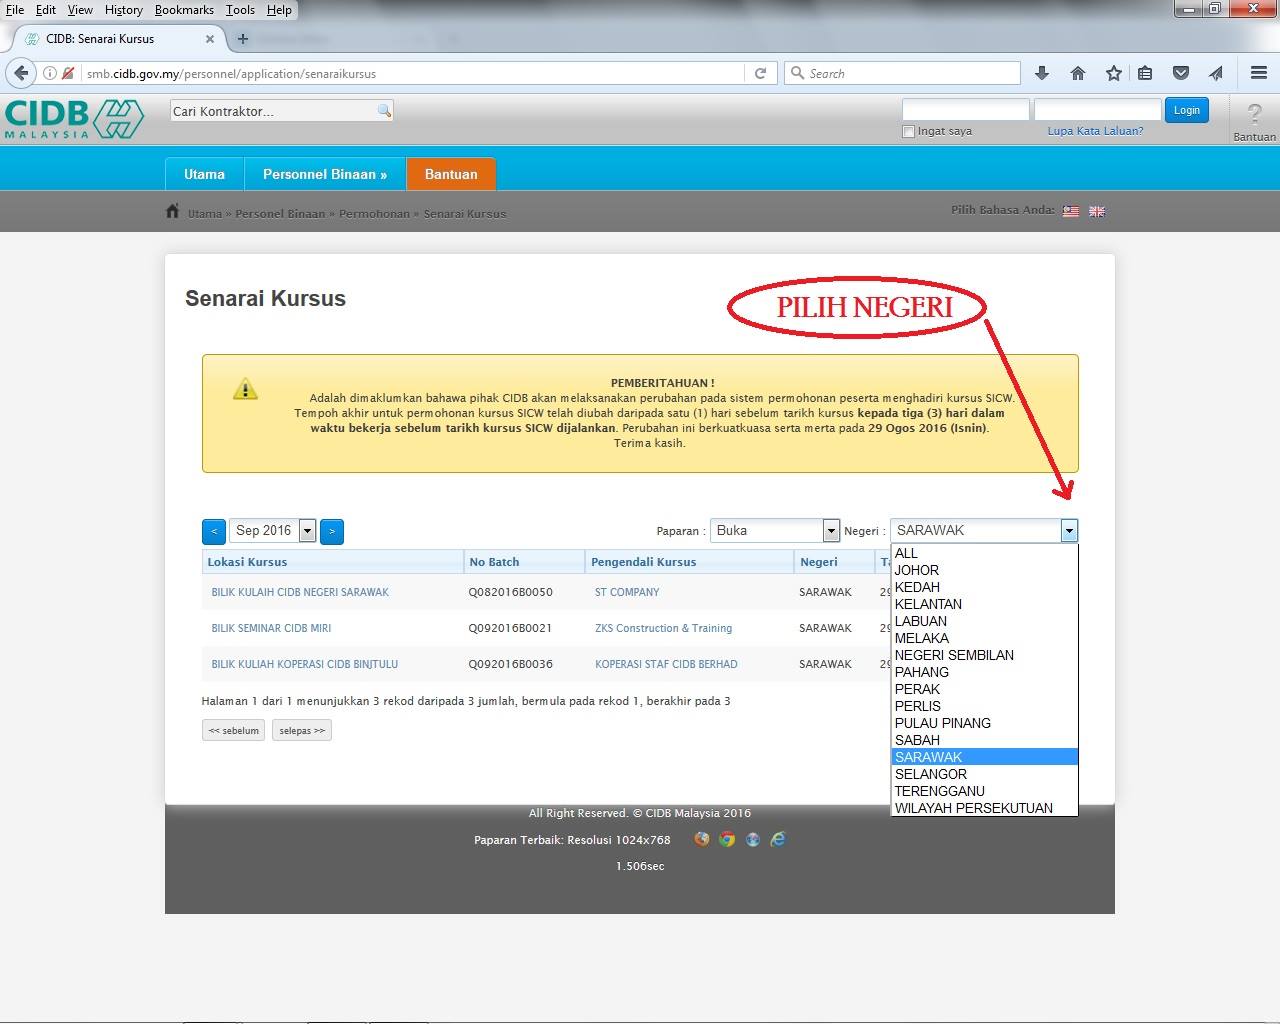The width and height of the screenshot is (1280, 1024).
Task: Open the Tools menu
Action: (x=240, y=10)
